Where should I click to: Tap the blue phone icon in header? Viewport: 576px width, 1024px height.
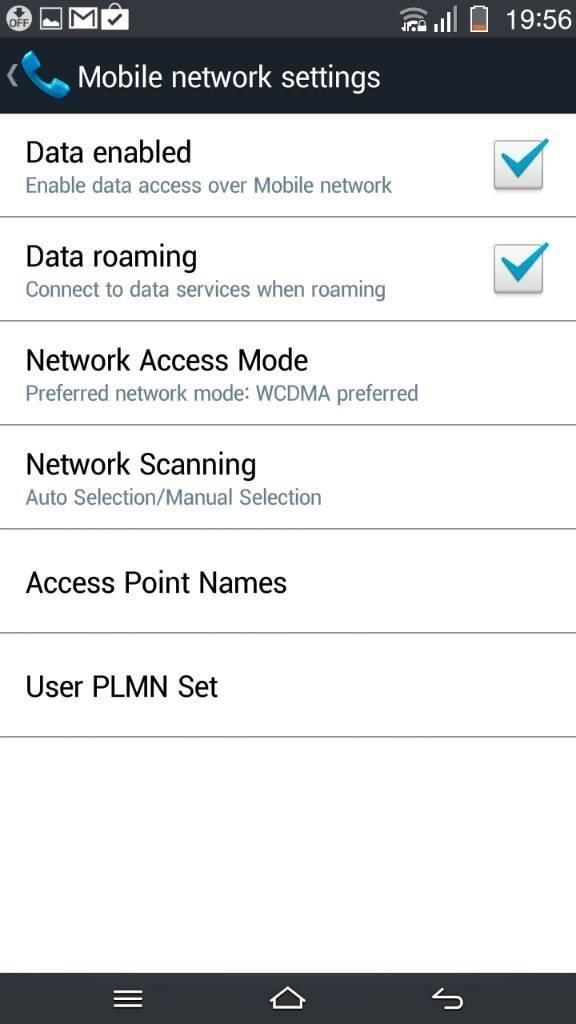(x=44, y=76)
